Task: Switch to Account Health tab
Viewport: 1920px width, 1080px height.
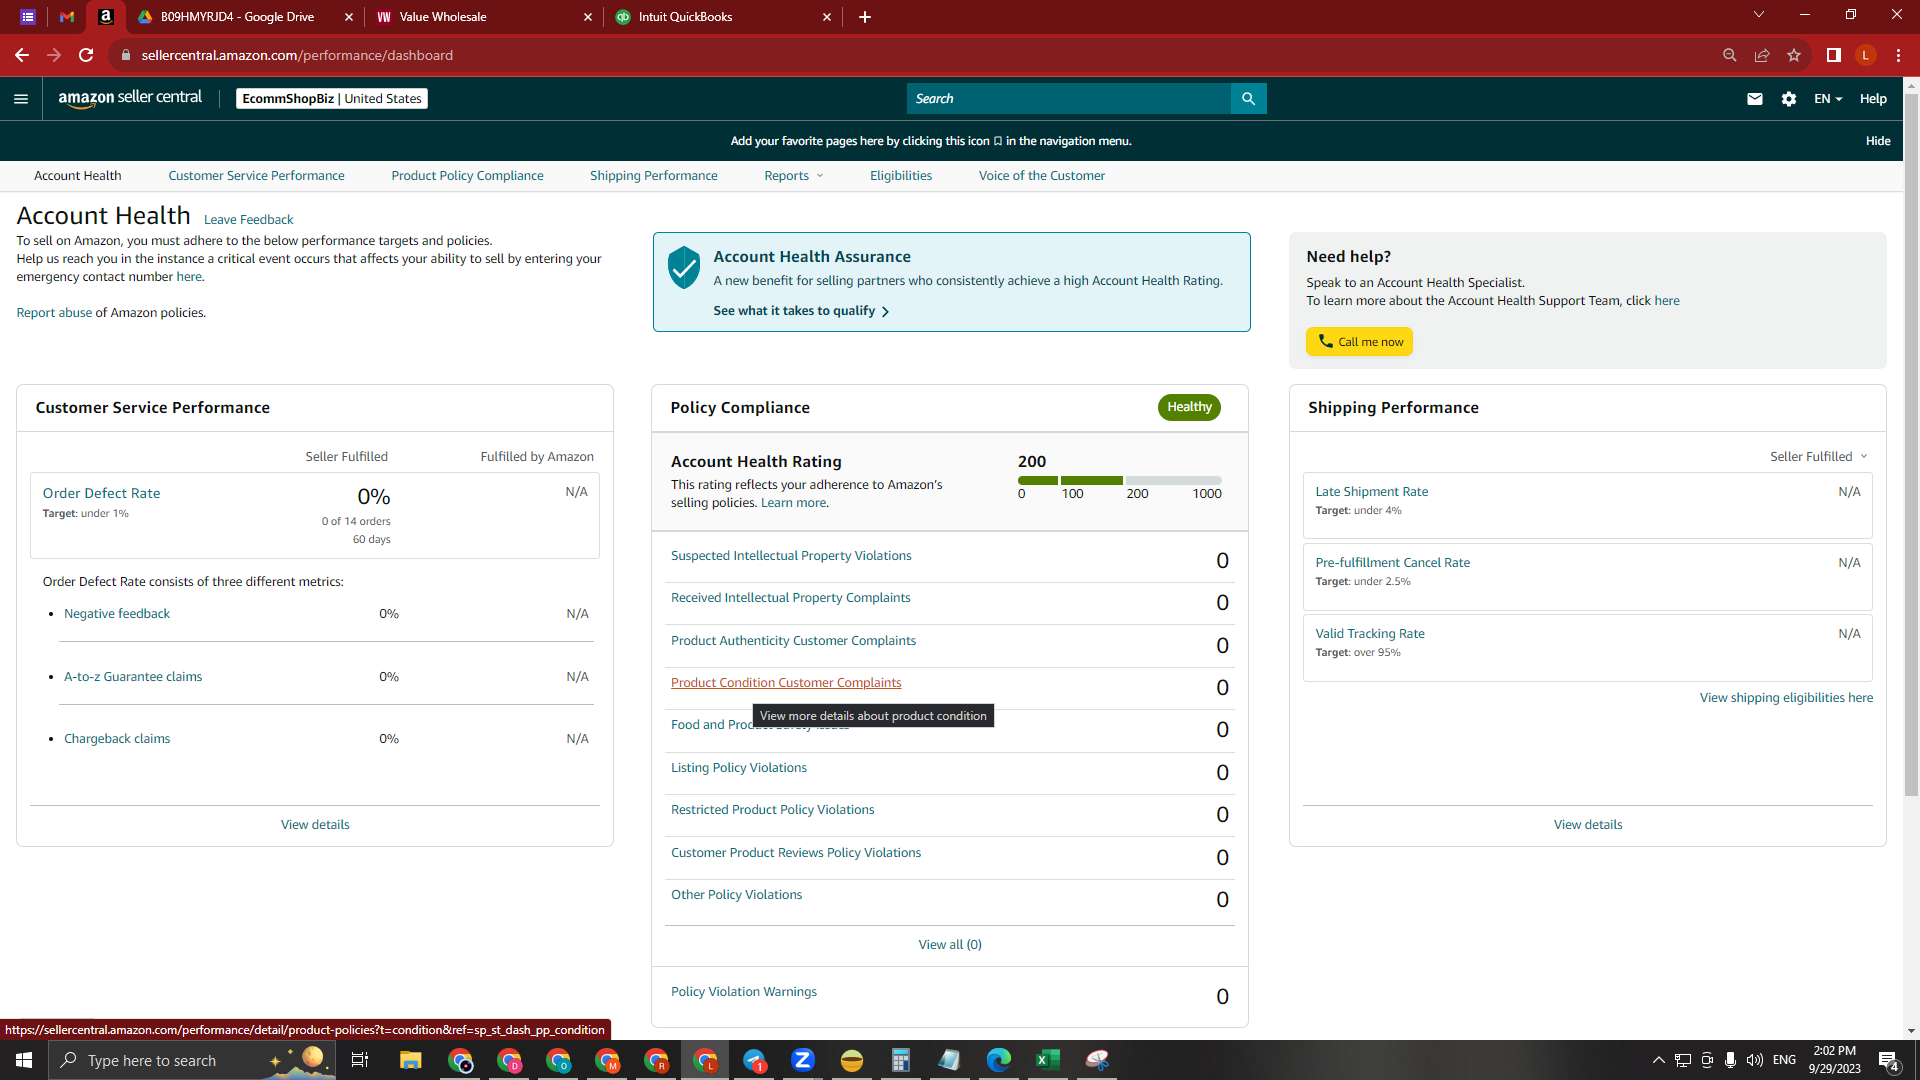Action: coord(78,176)
